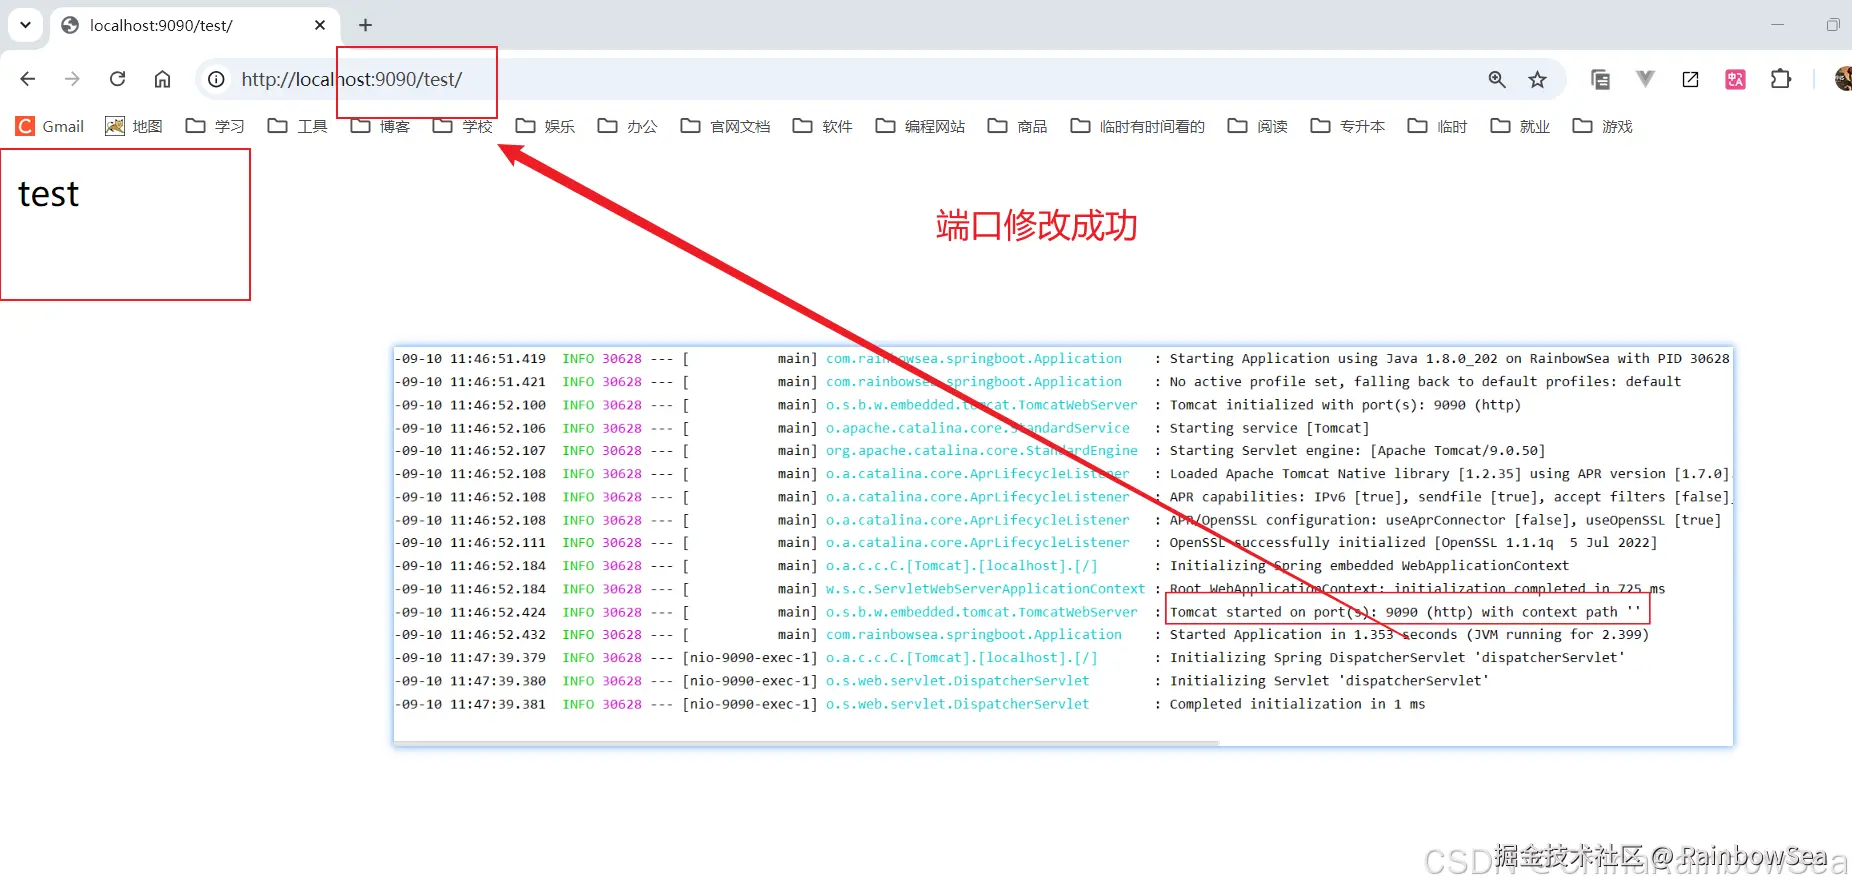
Task: Click 'Loaded Apache Tomcat Native library' log line
Action: [1449, 474]
